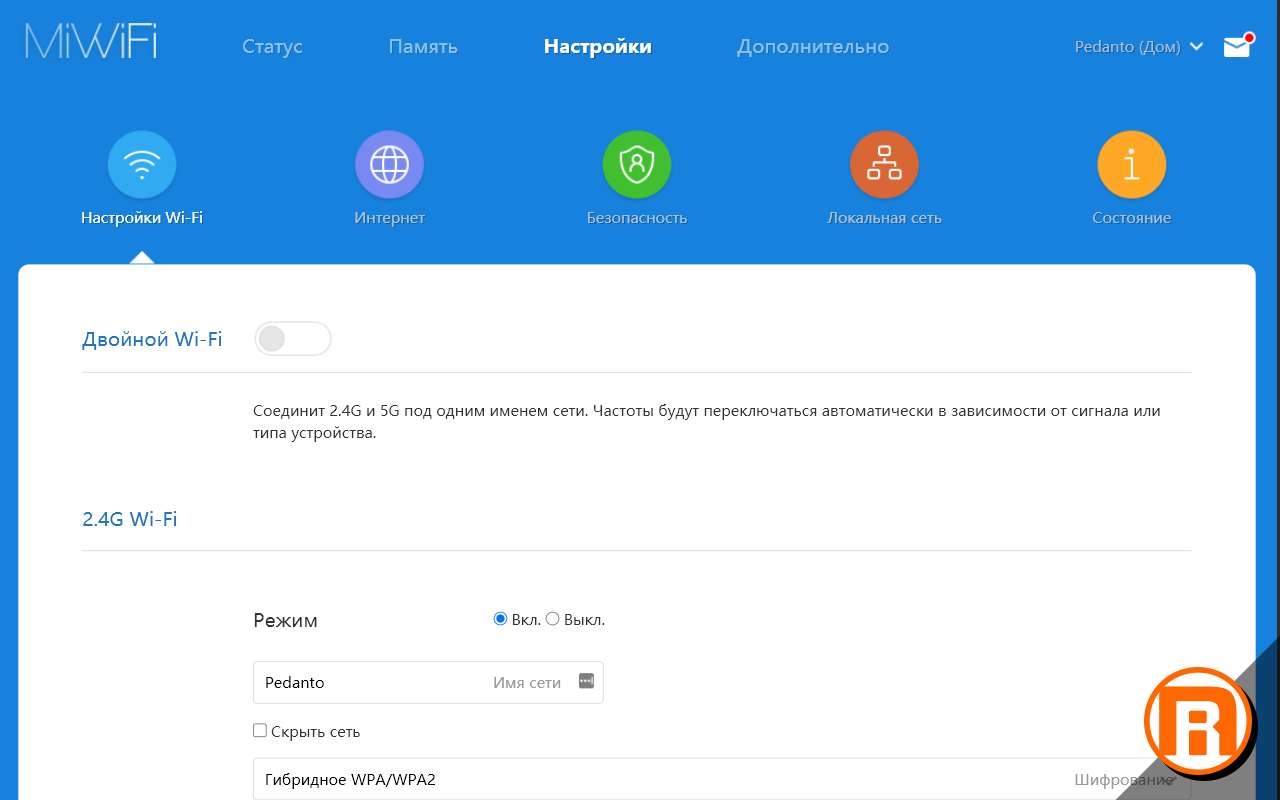This screenshot has height=800, width=1280.
Task: Switch to the Статус tab
Action: point(272,47)
